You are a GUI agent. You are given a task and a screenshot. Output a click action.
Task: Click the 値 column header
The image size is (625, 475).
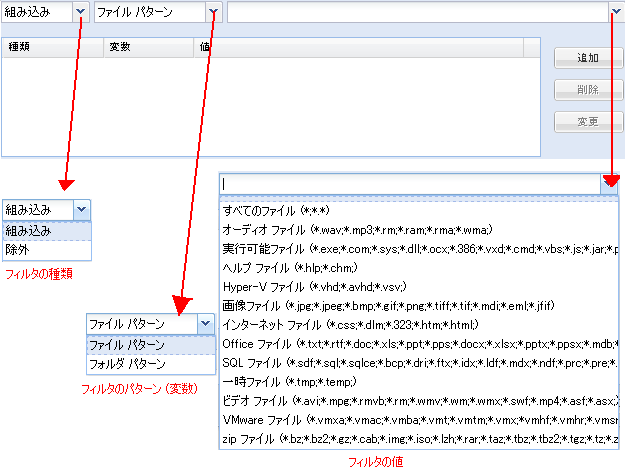pos(359,47)
